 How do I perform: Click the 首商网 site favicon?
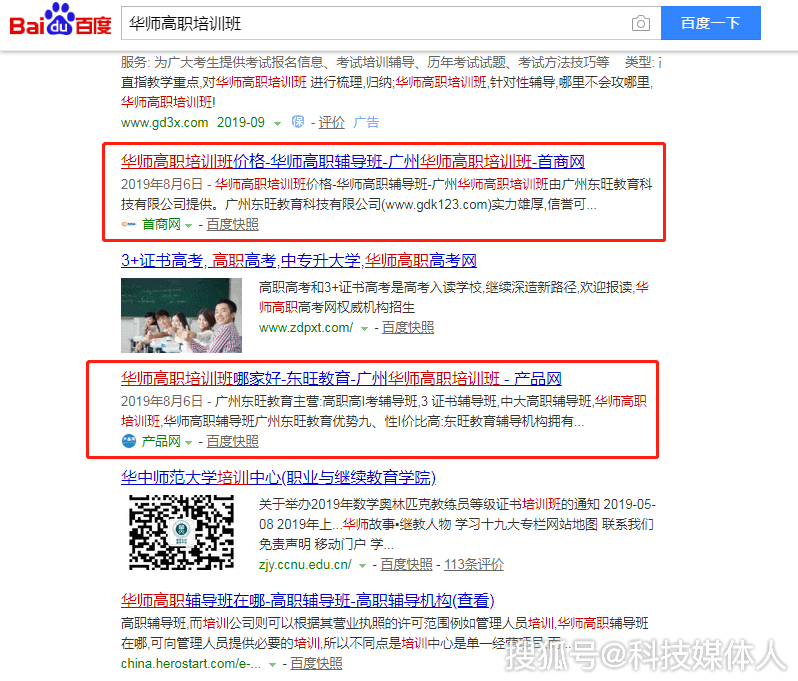128,224
